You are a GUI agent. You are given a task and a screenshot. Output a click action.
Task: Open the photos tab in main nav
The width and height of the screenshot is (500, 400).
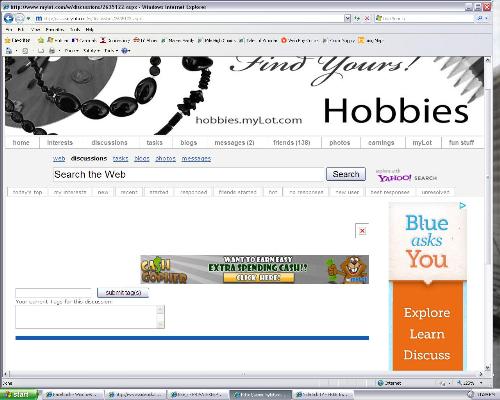coord(340,143)
